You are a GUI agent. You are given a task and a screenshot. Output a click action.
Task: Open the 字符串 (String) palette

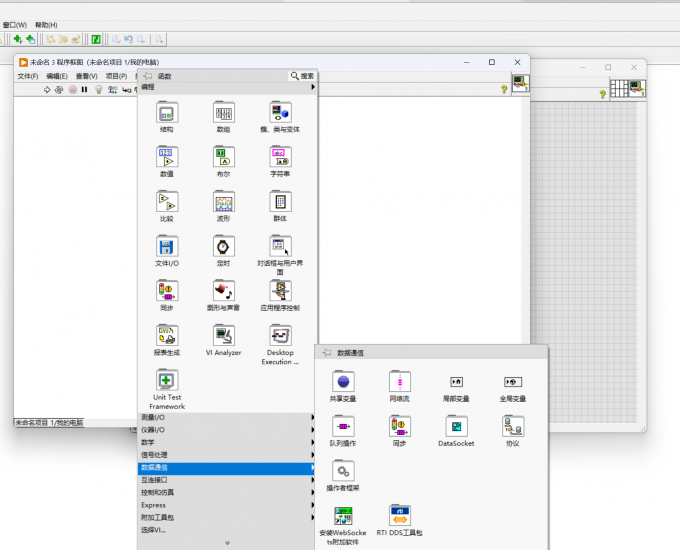point(280,157)
